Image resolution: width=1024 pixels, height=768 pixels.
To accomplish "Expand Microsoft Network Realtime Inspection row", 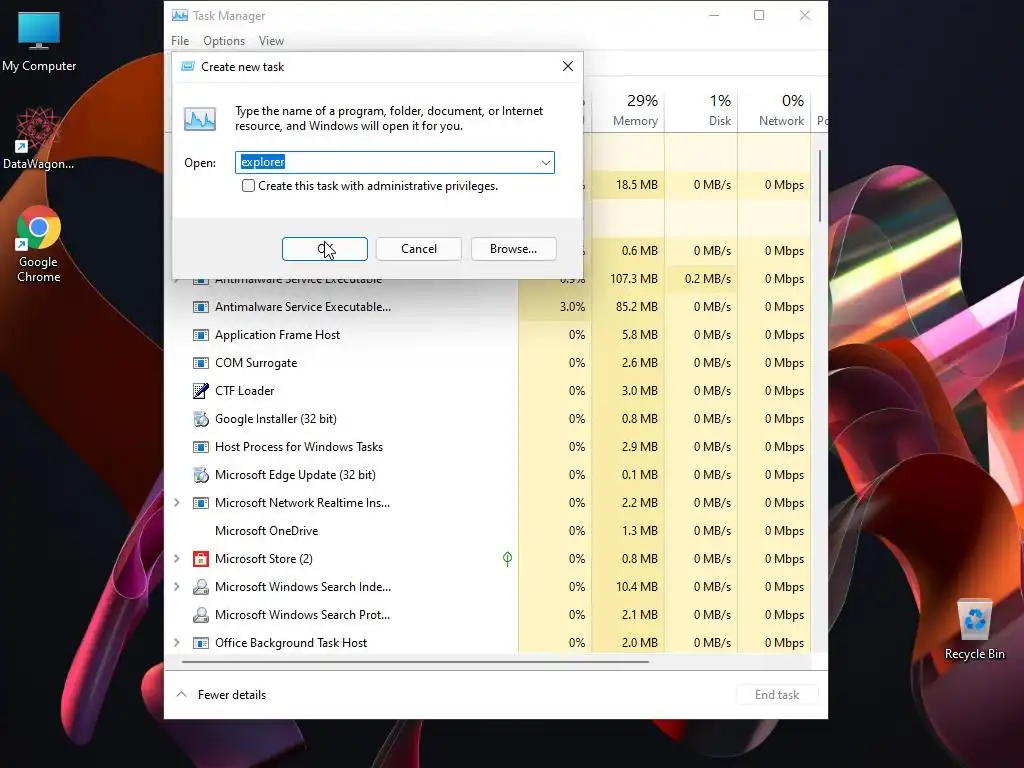I will coord(177,503).
